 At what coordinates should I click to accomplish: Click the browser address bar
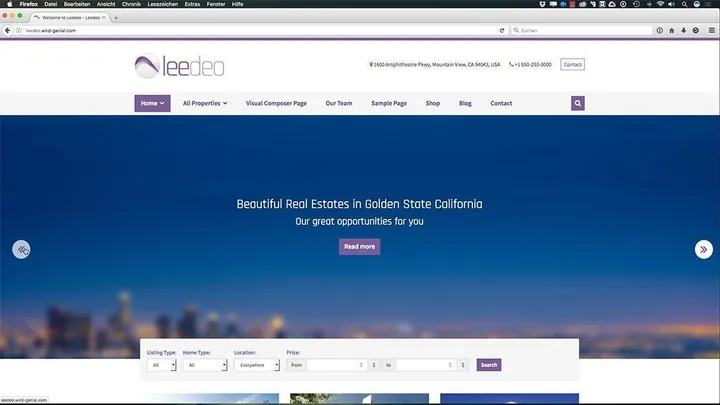coord(262,30)
